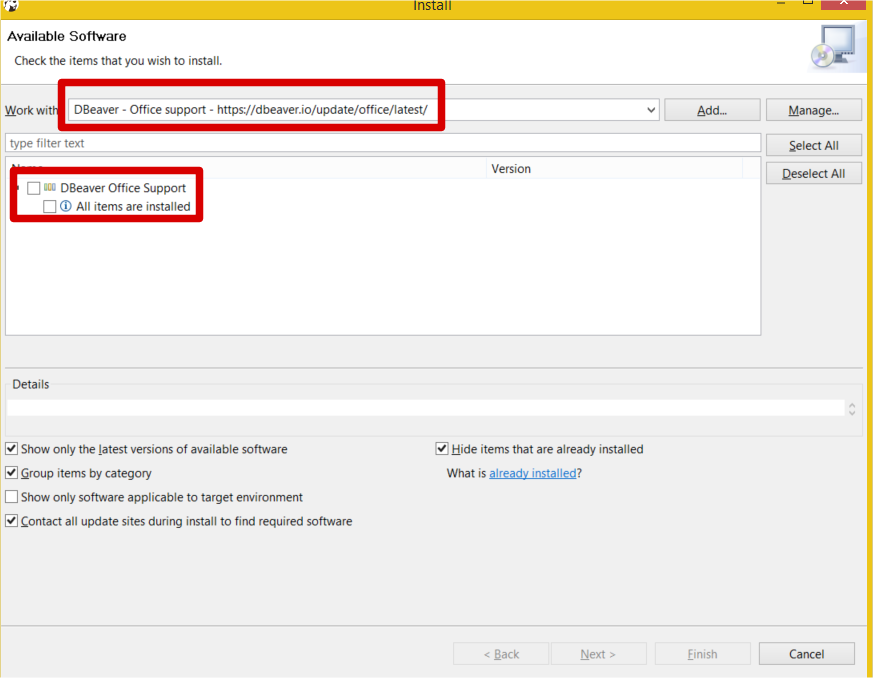Check the All items are installed checkbox

click(50, 207)
